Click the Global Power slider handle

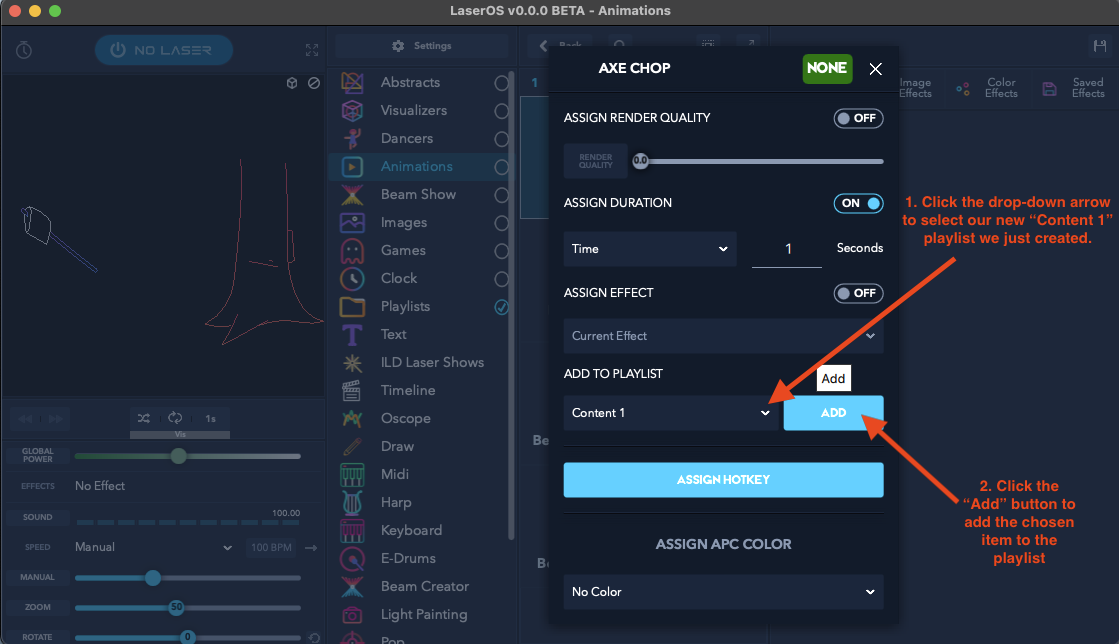pos(178,456)
